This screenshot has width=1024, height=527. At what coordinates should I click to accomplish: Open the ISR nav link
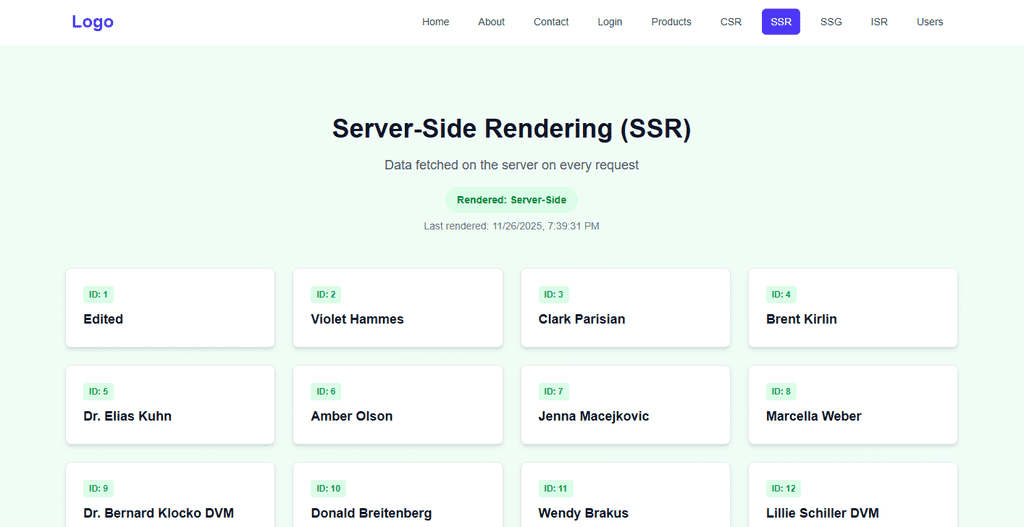879,22
